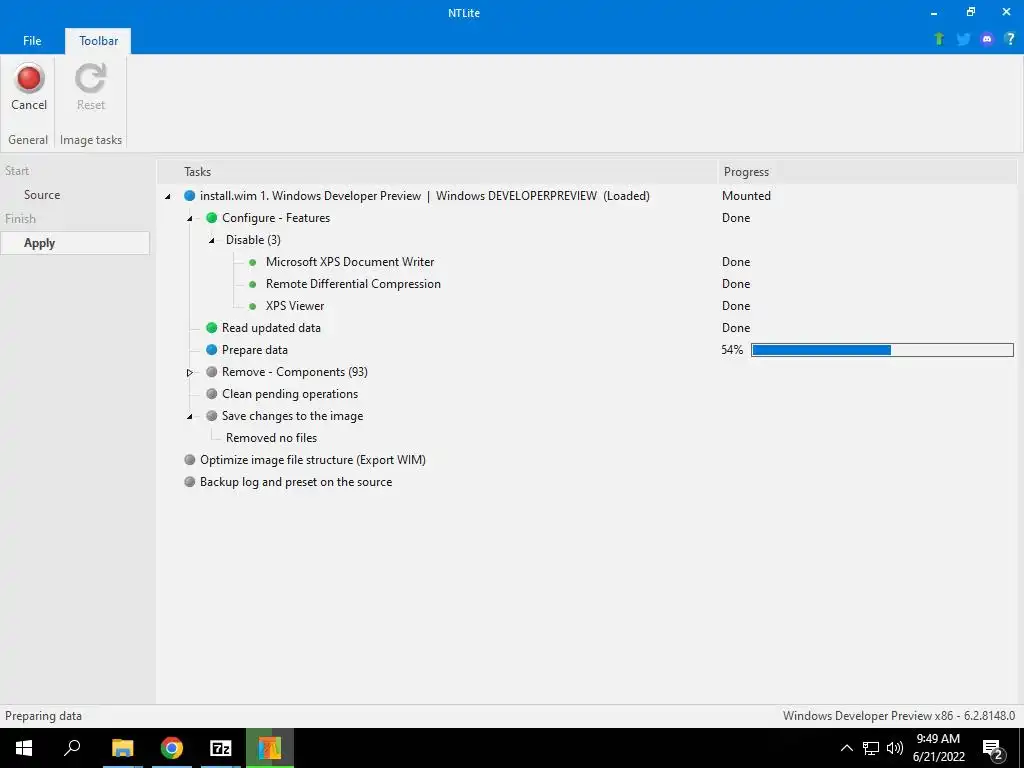Open taskbar search magnifier
This screenshot has height=768, width=1024.
click(x=72, y=748)
